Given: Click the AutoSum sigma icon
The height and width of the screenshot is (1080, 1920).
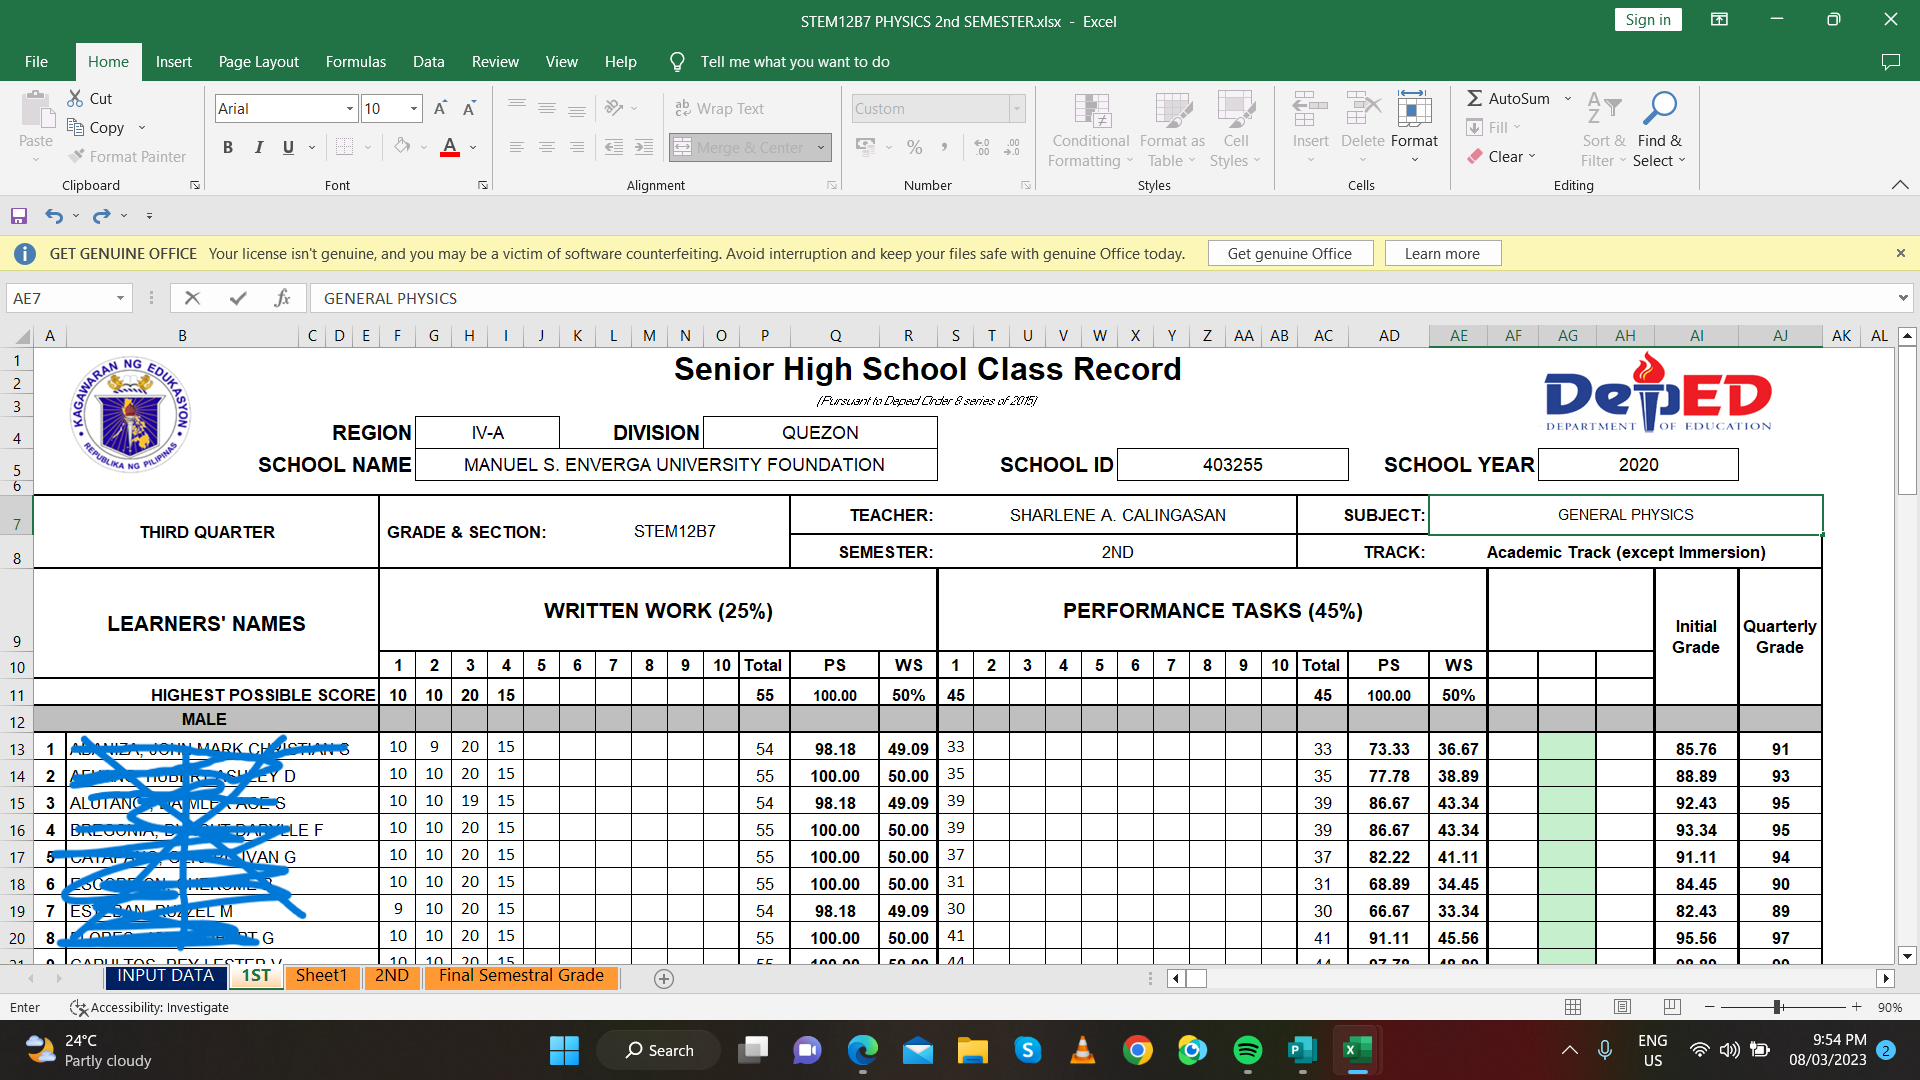Looking at the screenshot, I should [1475, 98].
